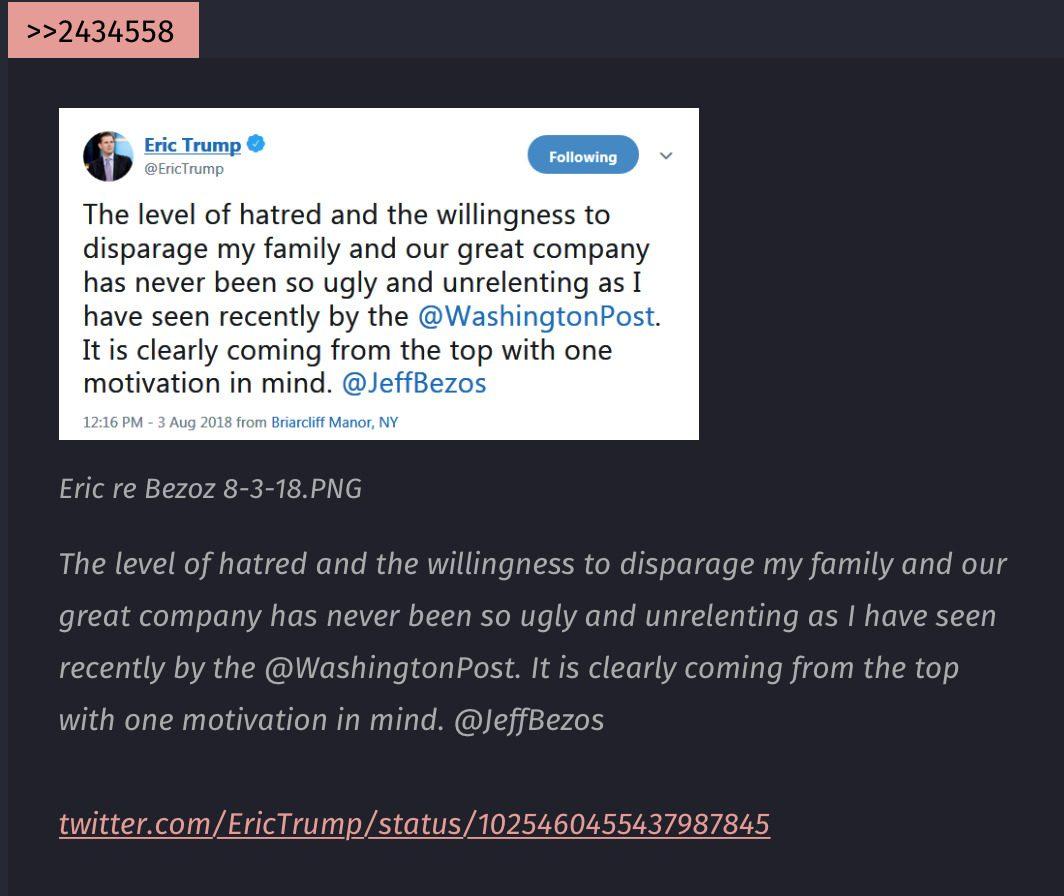Click the blue verified badge
Screen dimensions: 1064x896
point(256,144)
